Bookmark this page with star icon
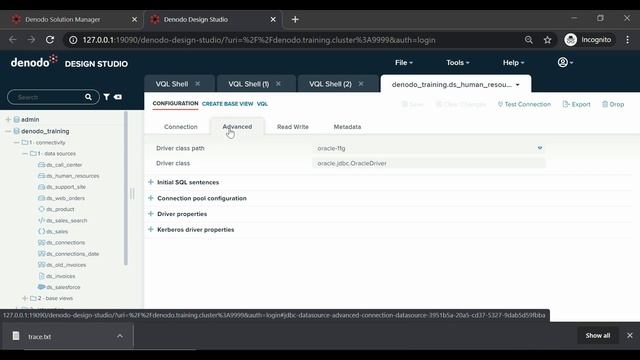 click(547, 40)
